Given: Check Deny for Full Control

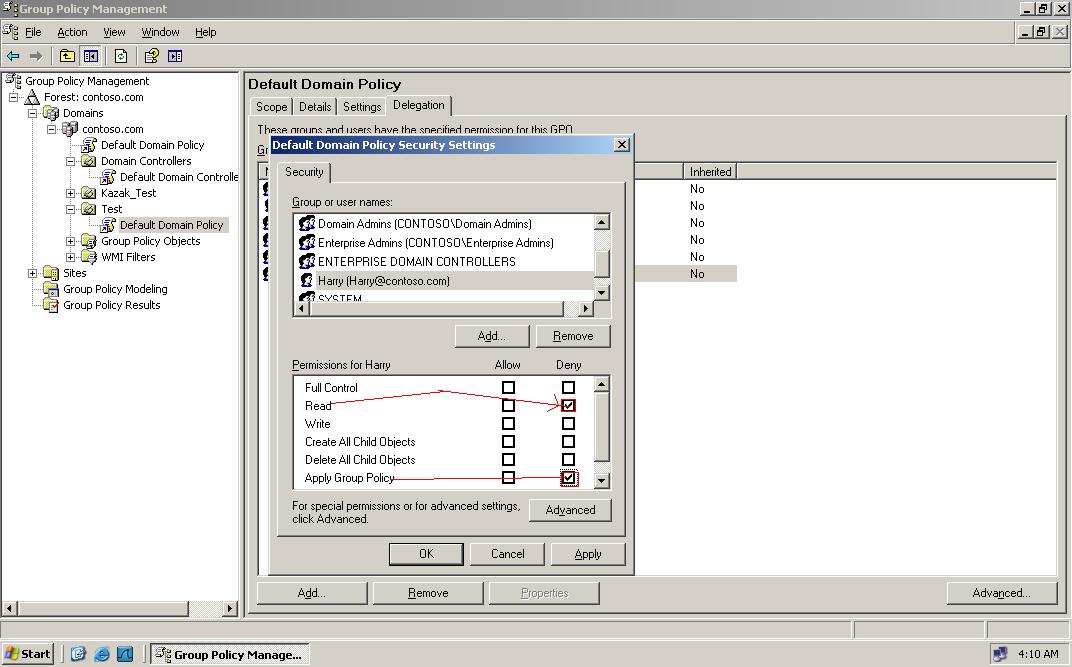Looking at the screenshot, I should (568, 387).
